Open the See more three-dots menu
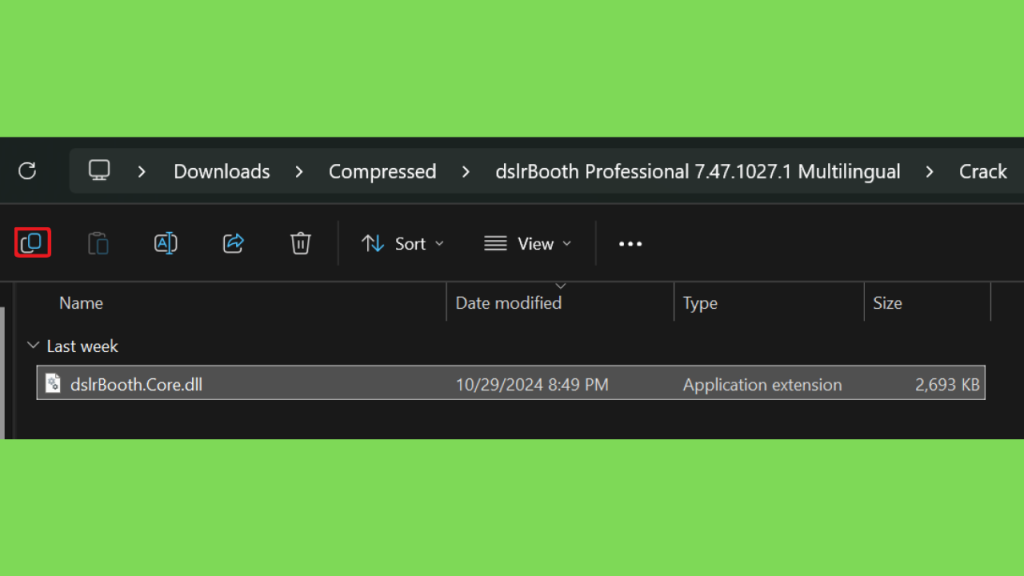Viewport: 1024px width, 576px height. coord(630,244)
